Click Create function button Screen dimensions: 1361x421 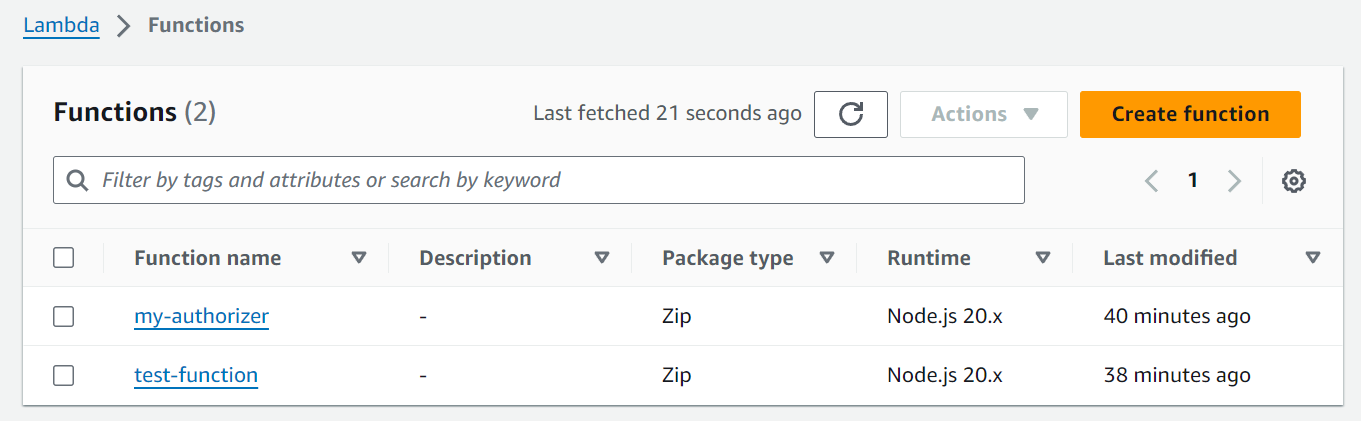(1190, 114)
